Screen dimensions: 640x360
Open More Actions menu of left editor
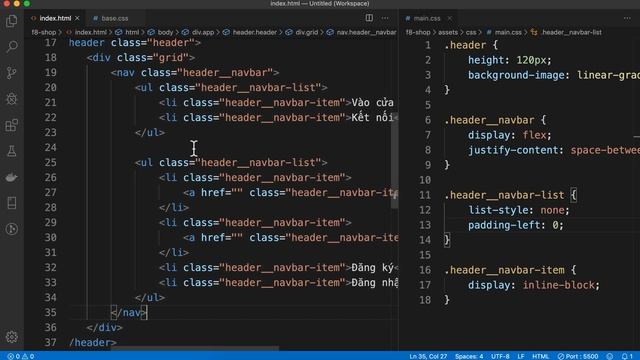[x=385, y=18]
